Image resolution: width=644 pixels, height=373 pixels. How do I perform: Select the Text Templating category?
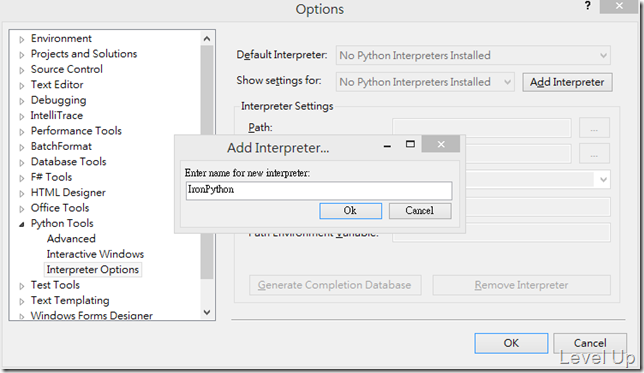(70, 300)
